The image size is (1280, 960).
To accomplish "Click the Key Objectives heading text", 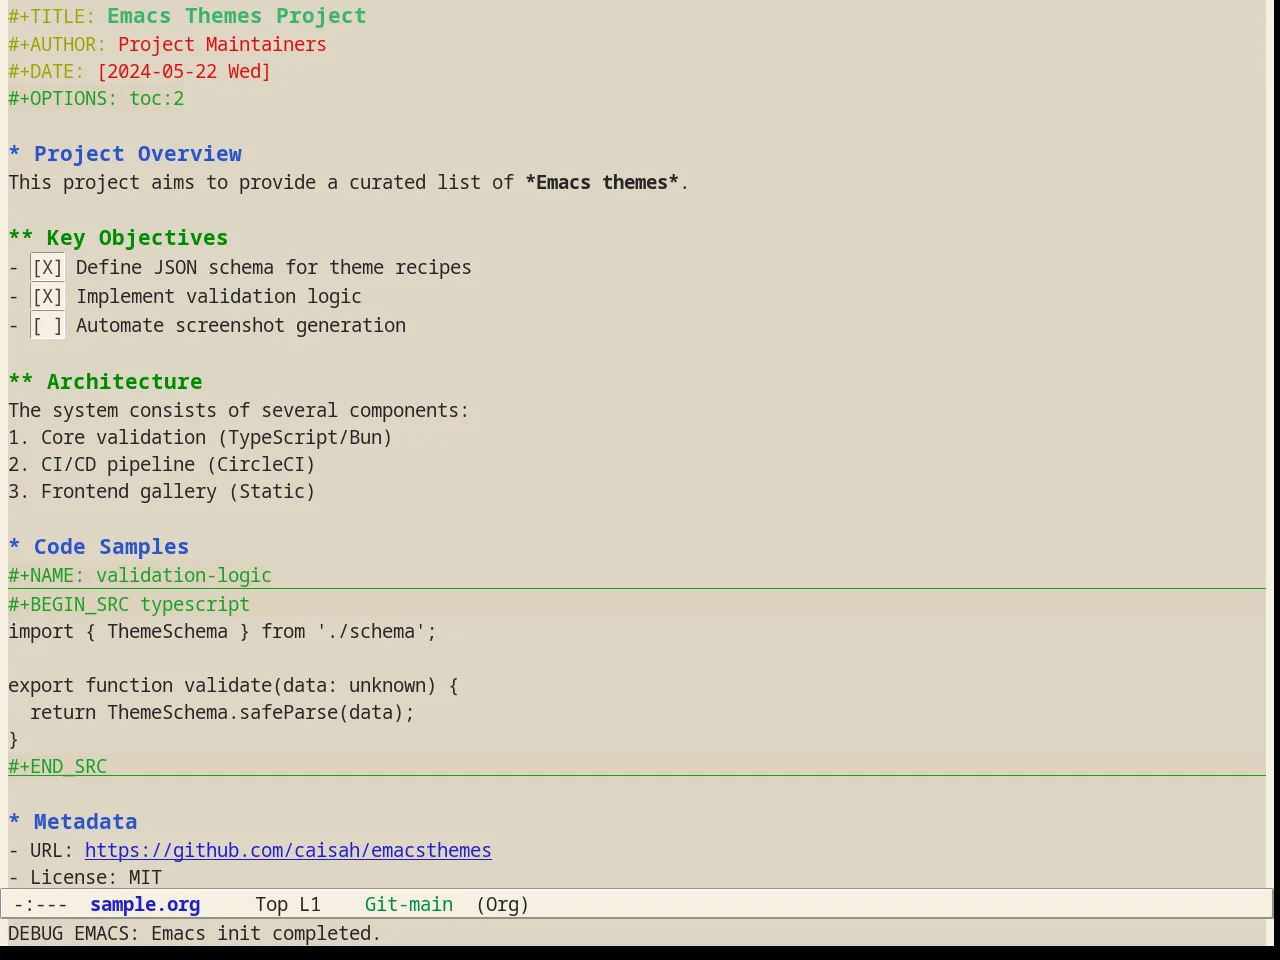I will [x=137, y=238].
